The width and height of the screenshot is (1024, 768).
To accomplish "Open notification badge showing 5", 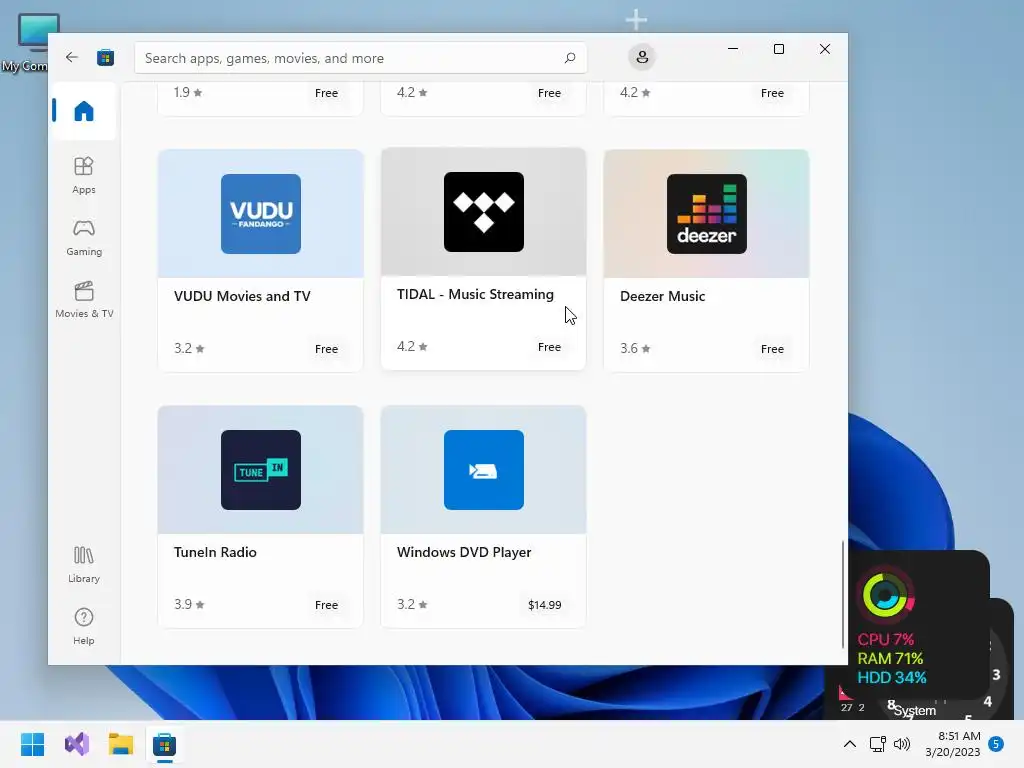I will [x=996, y=744].
